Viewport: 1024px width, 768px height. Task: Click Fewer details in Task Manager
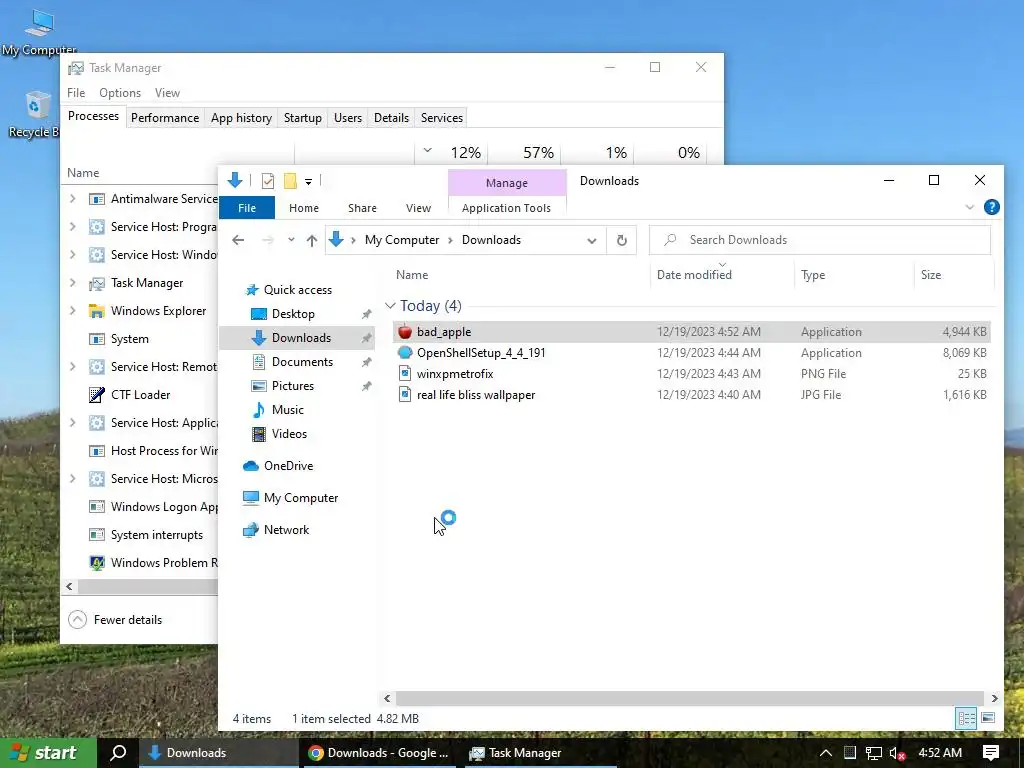click(116, 620)
